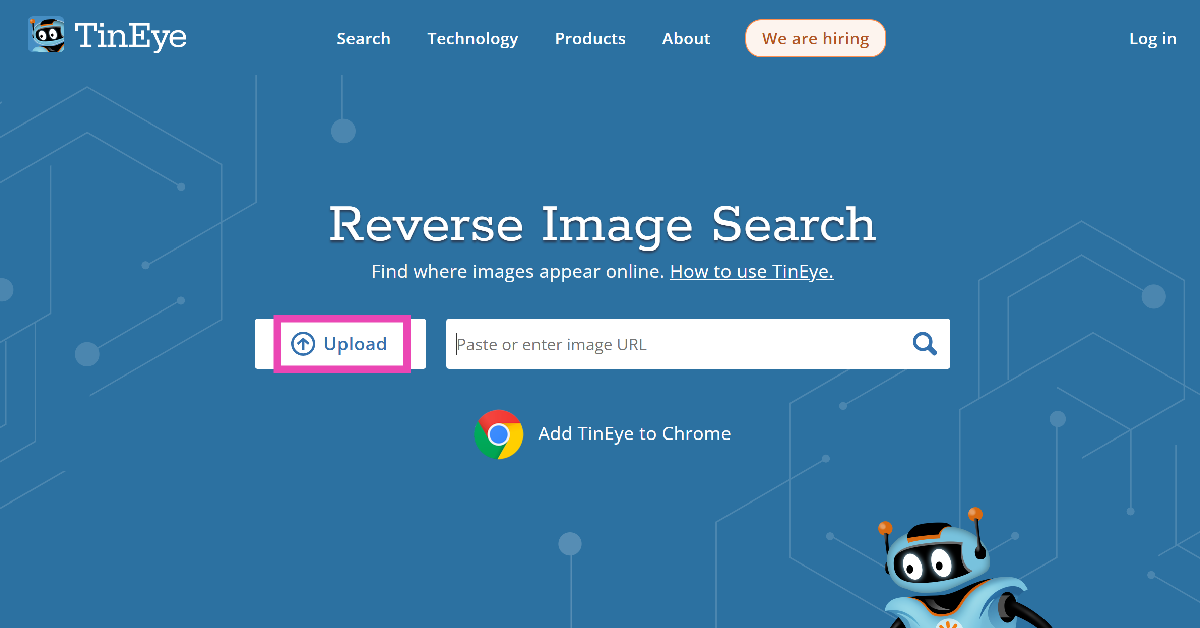Viewport: 1200px width, 628px height.
Task: Click Add TinEye to Chrome link
Action: tap(635, 434)
